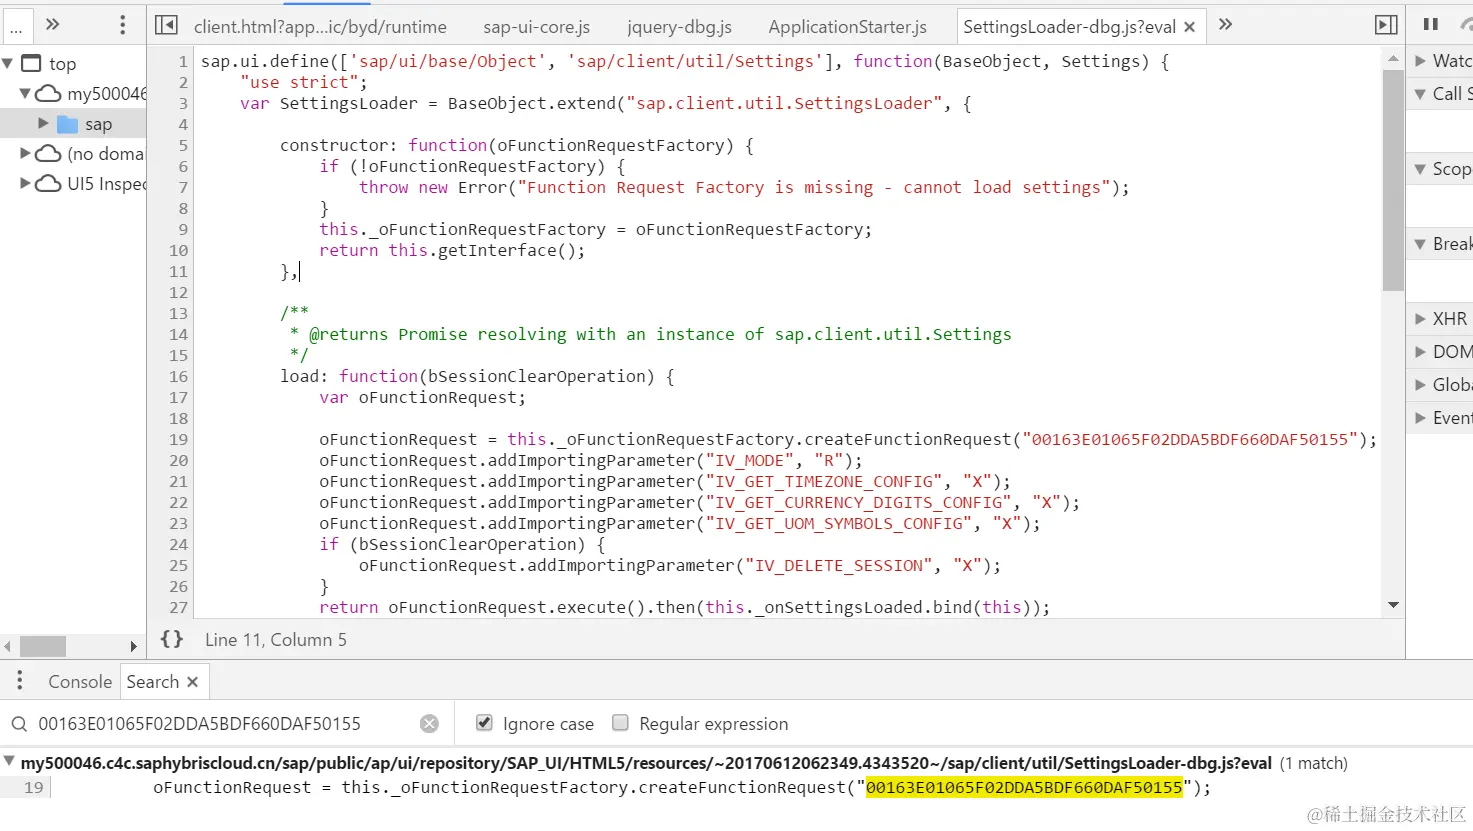This screenshot has height=831, width=1473.
Task: Click 'IV_DELETE_SESSION' string in code
Action: pos(839,565)
